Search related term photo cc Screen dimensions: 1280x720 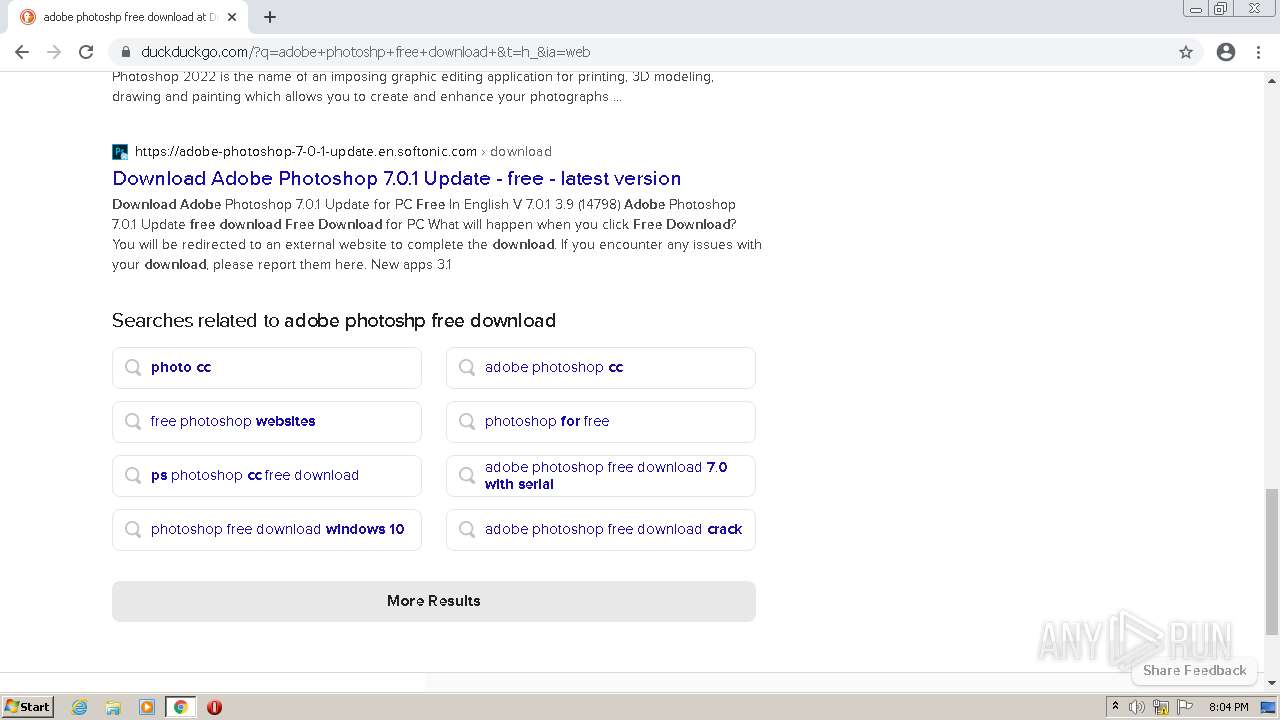tap(267, 368)
